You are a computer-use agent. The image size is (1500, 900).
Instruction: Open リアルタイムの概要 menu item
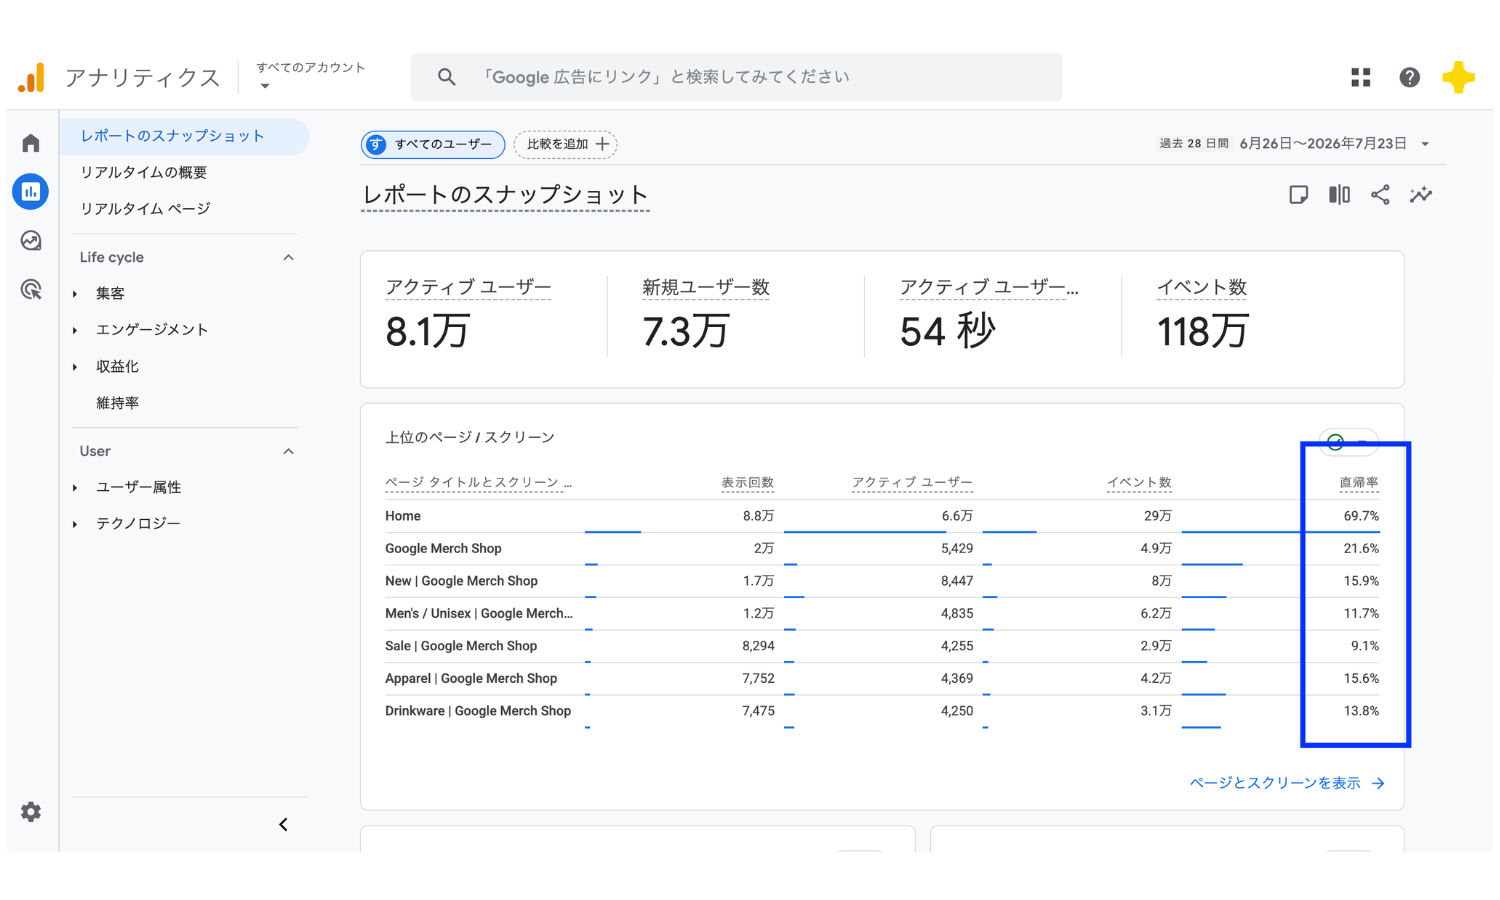[144, 172]
